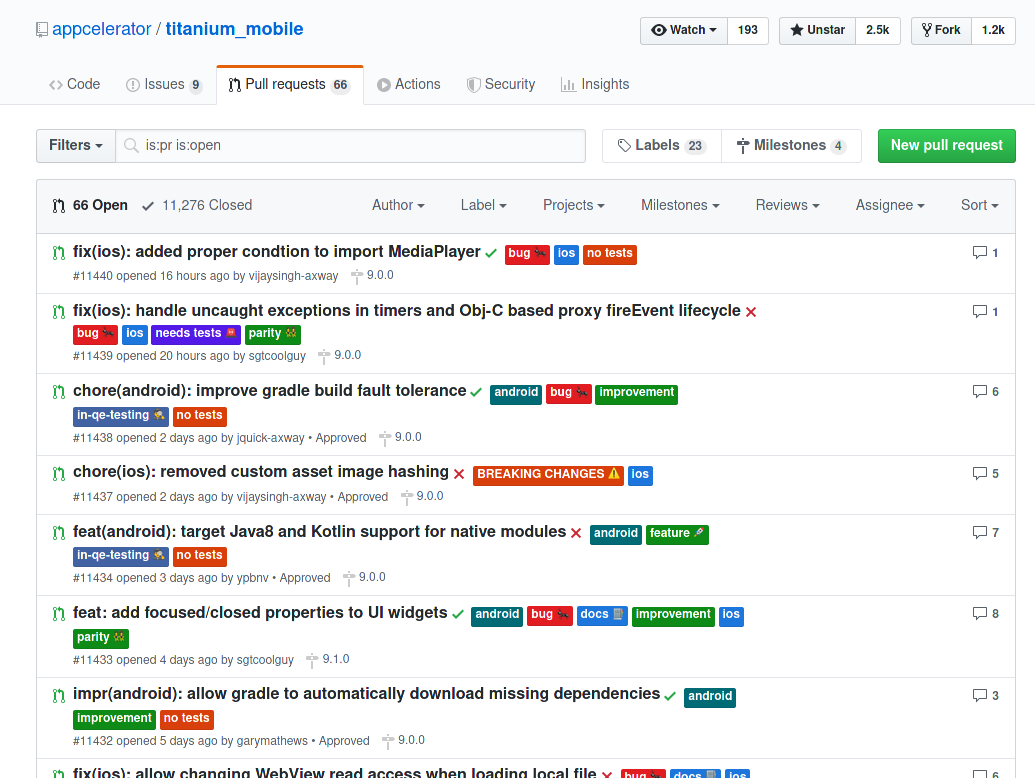Click the BREAKING CHANGES label
1035x778 pixels.
549,474
